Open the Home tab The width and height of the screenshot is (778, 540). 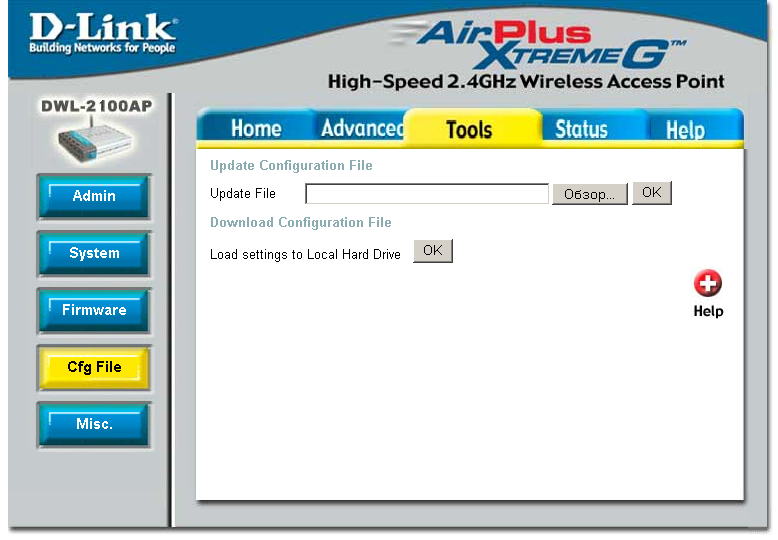pyautogui.click(x=256, y=129)
